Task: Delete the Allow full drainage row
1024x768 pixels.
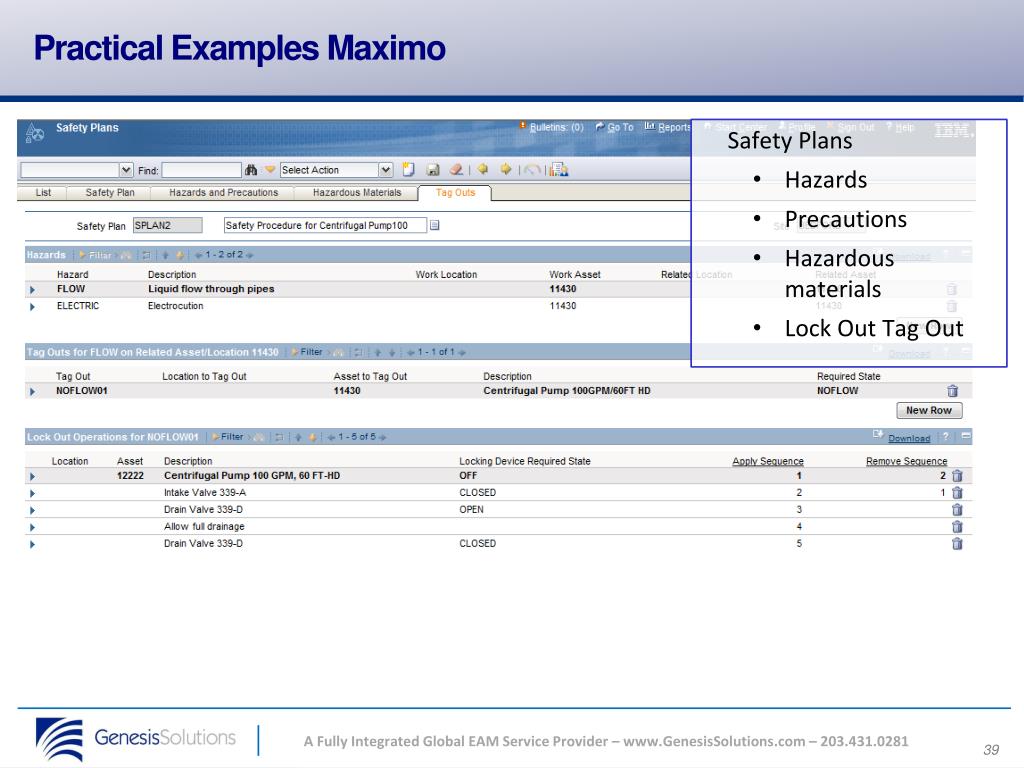Action: point(957,526)
